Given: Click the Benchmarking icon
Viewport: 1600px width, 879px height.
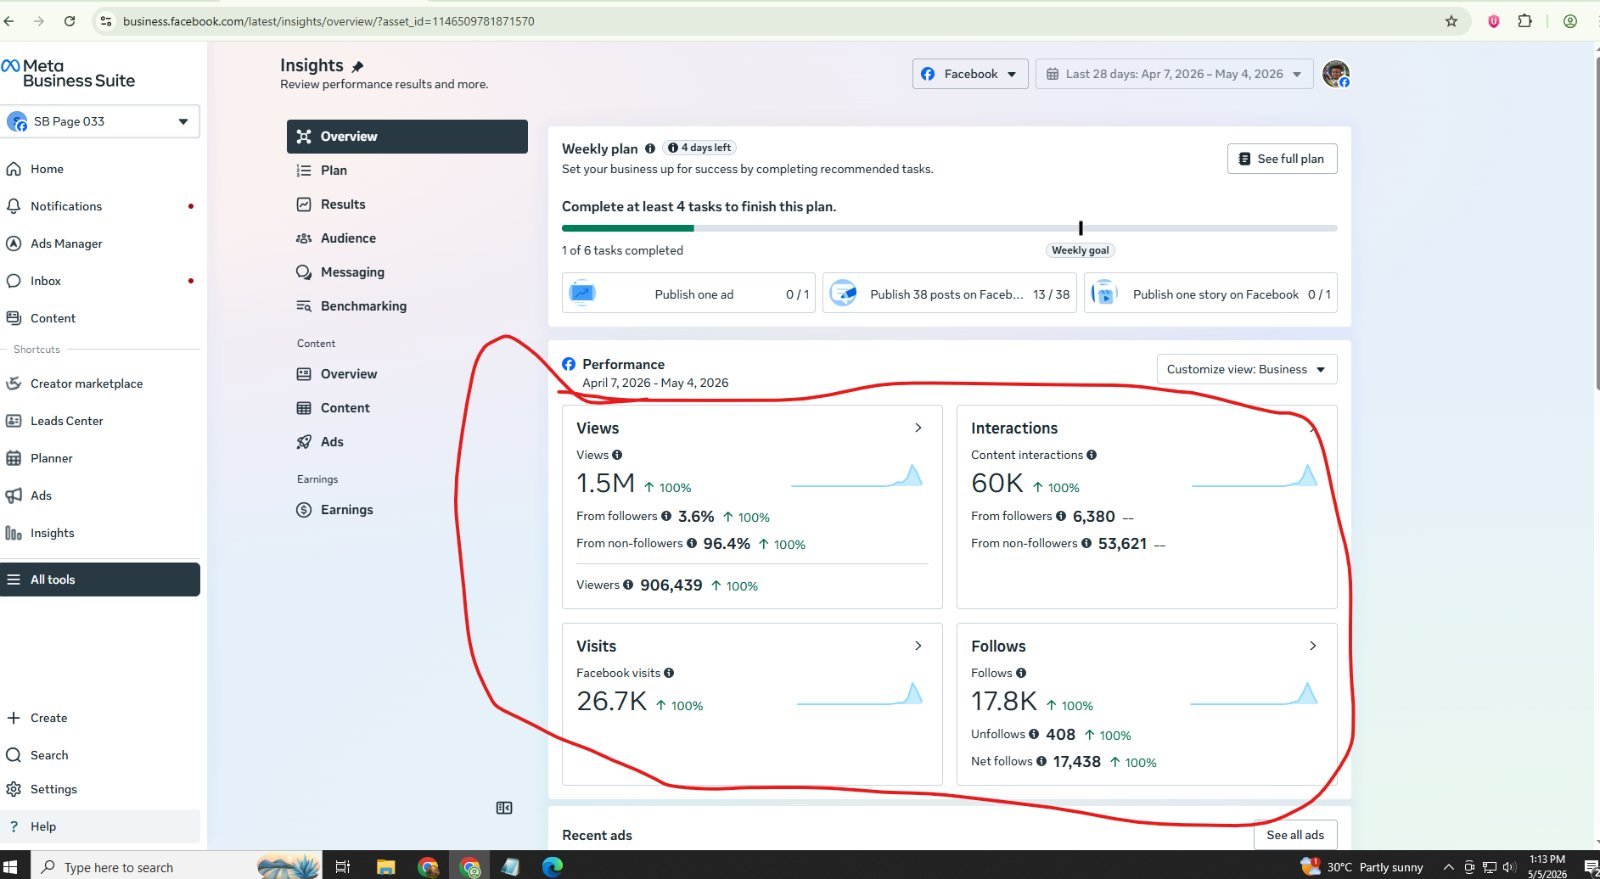Looking at the screenshot, I should click(304, 306).
